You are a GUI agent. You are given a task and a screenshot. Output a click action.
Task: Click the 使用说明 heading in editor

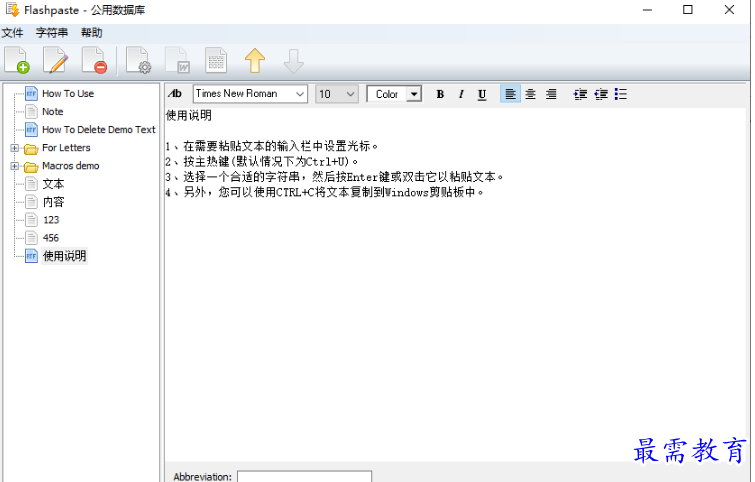tap(189, 116)
